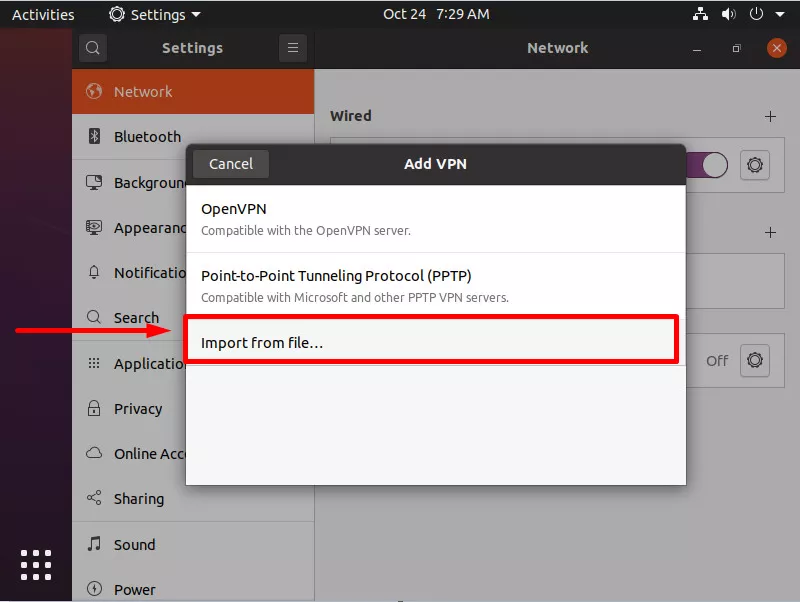Click the Sharing icon in sidebar
The height and width of the screenshot is (602, 800).
click(94, 498)
